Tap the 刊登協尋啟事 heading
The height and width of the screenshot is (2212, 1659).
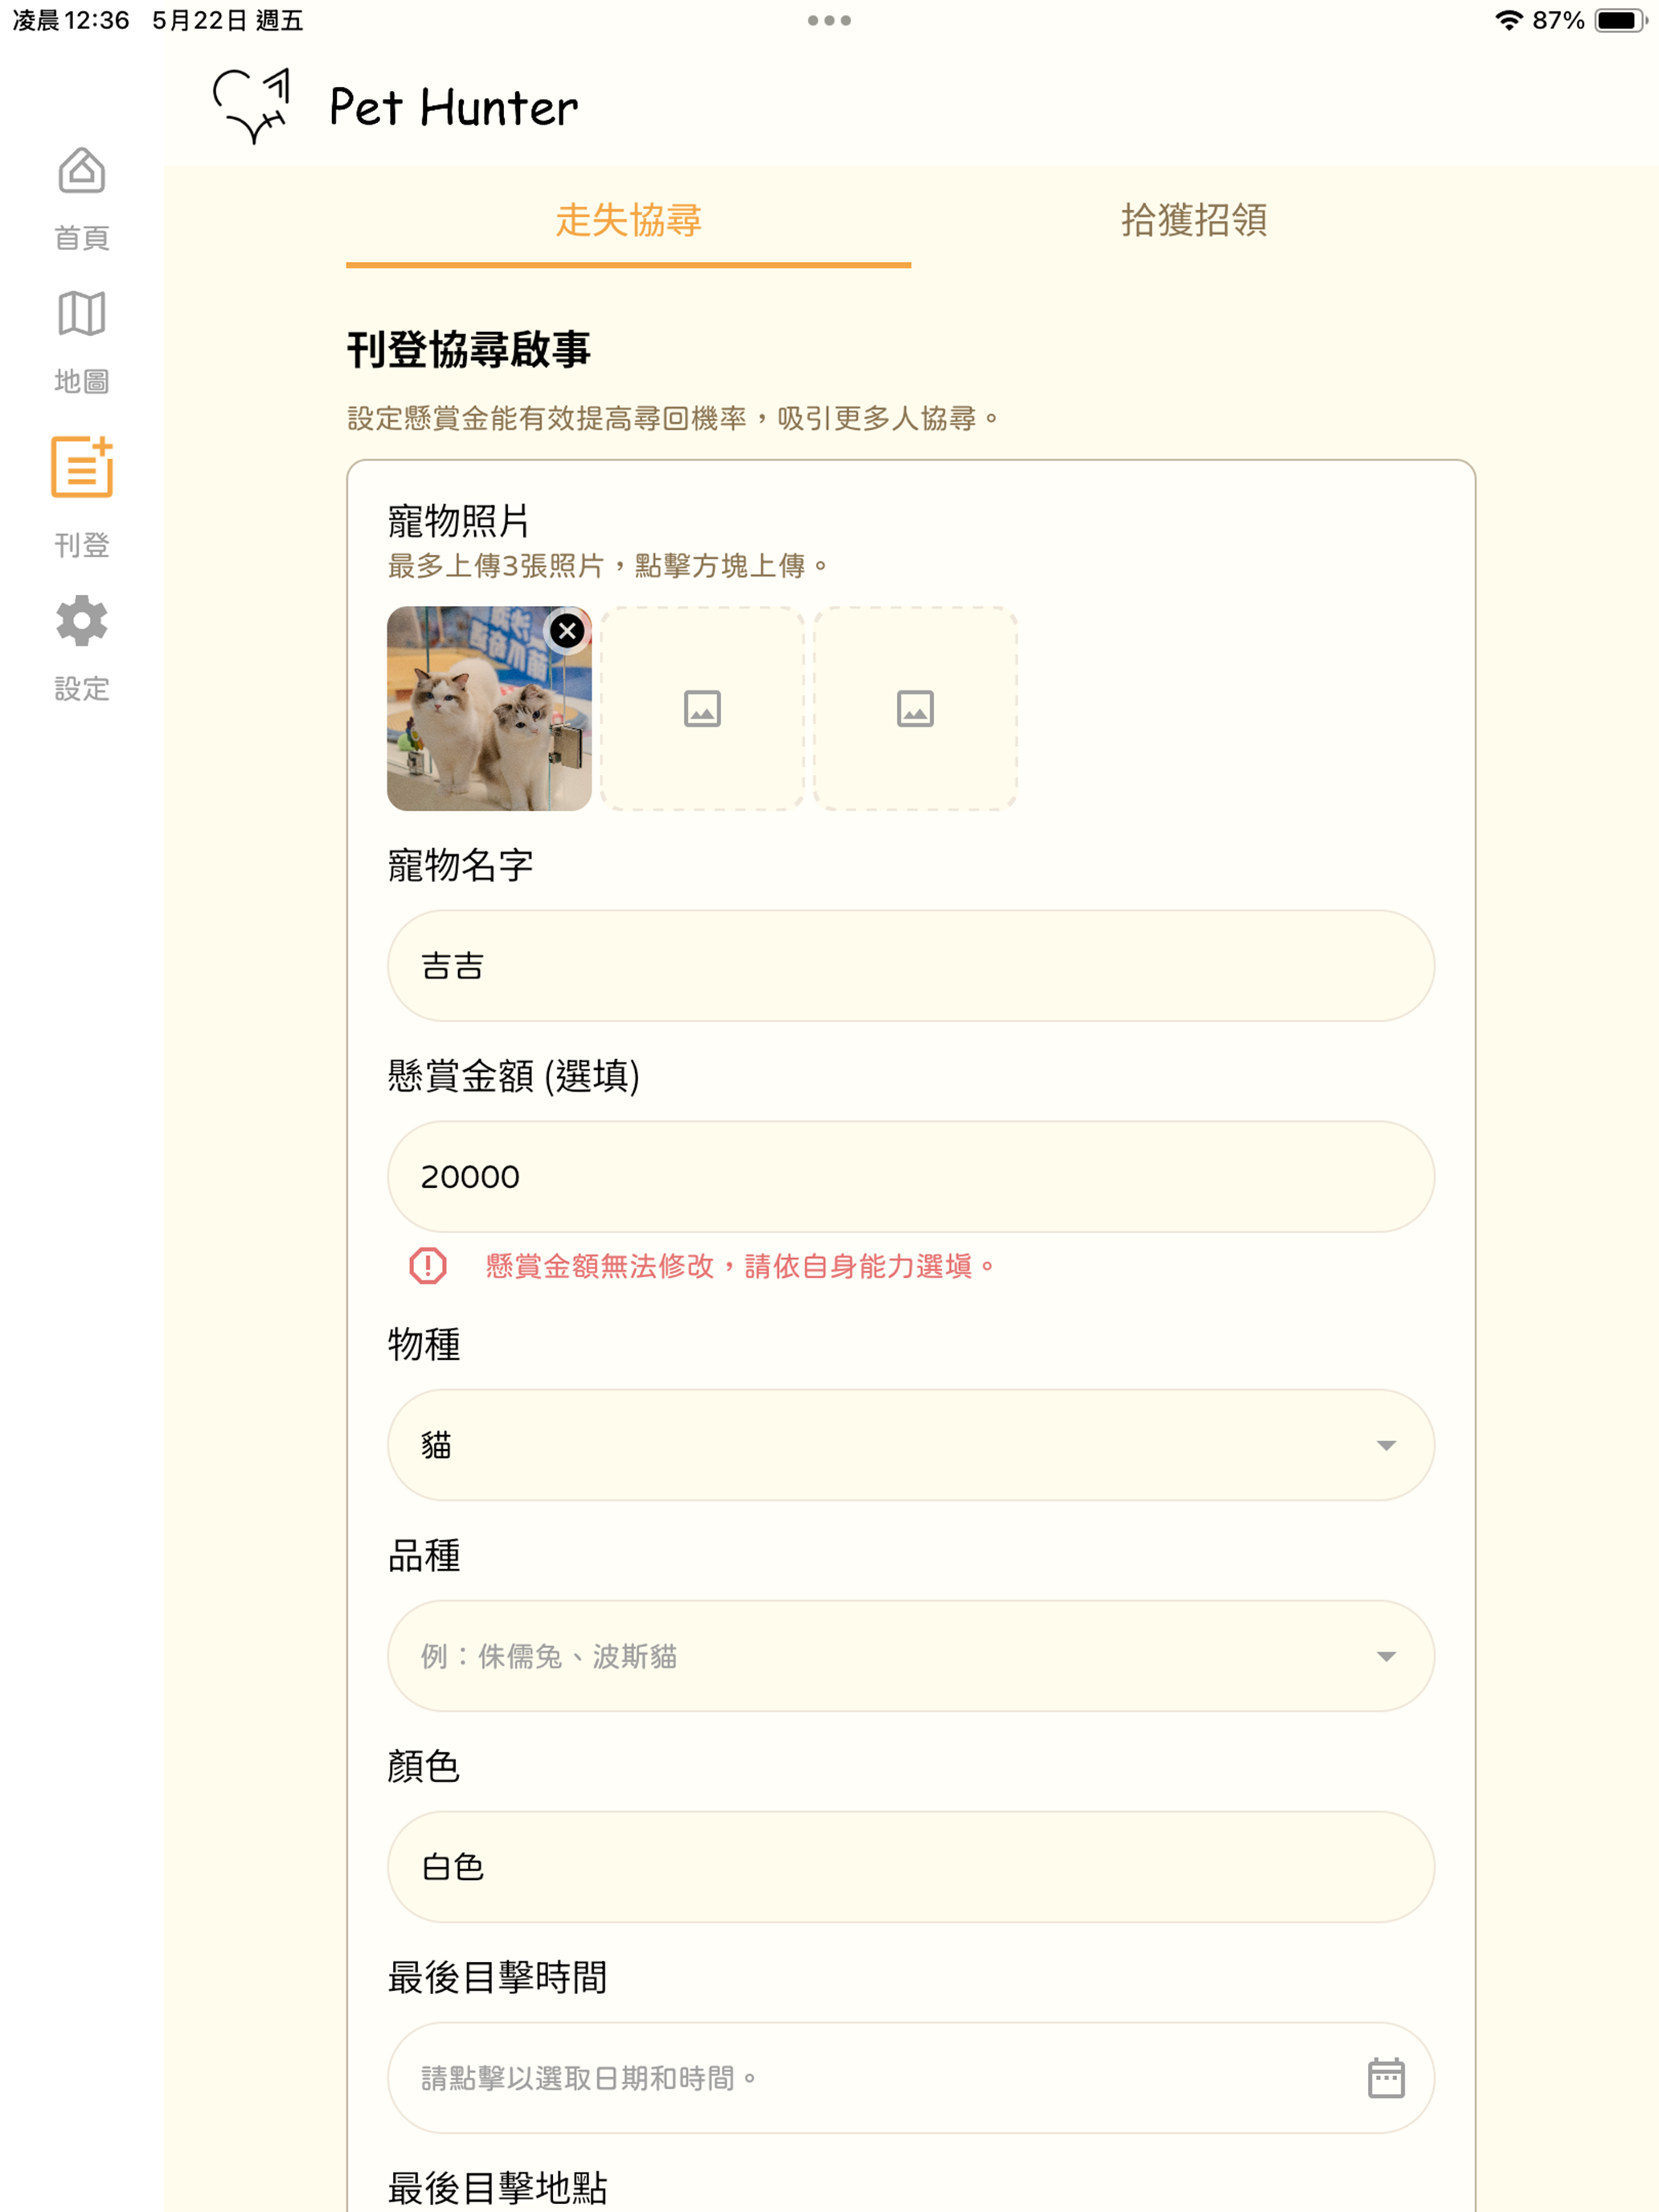[x=469, y=349]
